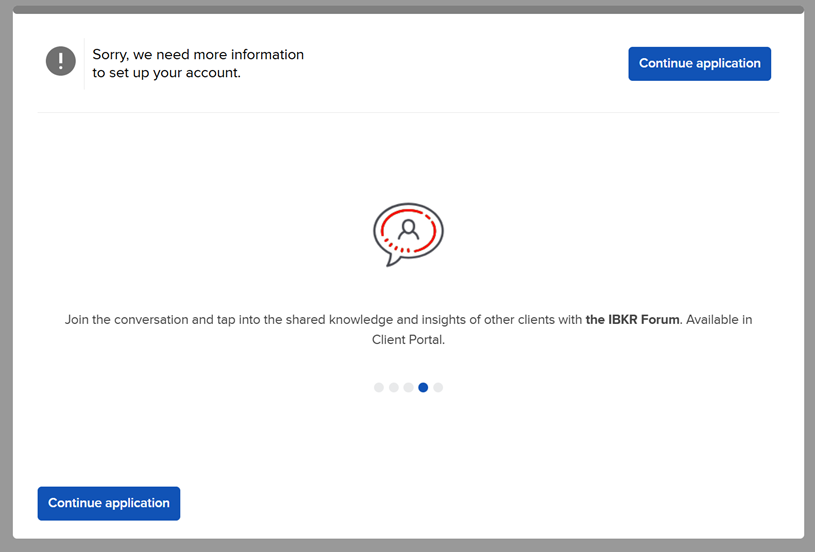815x552 pixels.
Task: Switch to the third carousel slide dot
Action: pos(408,387)
